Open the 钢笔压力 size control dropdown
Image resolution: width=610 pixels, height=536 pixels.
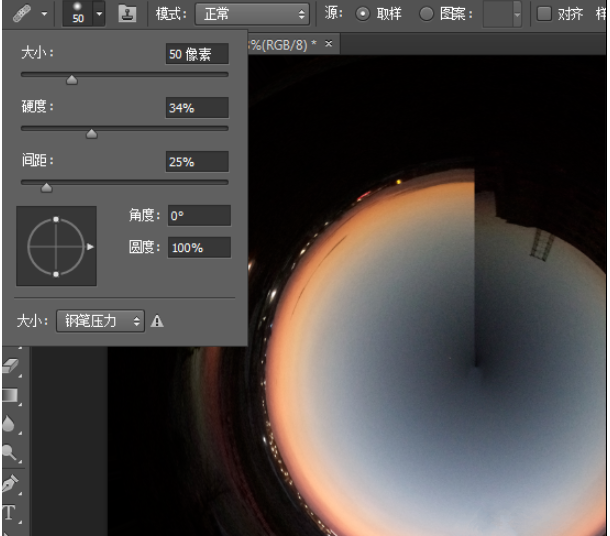pyautogui.click(x=100, y=321)
